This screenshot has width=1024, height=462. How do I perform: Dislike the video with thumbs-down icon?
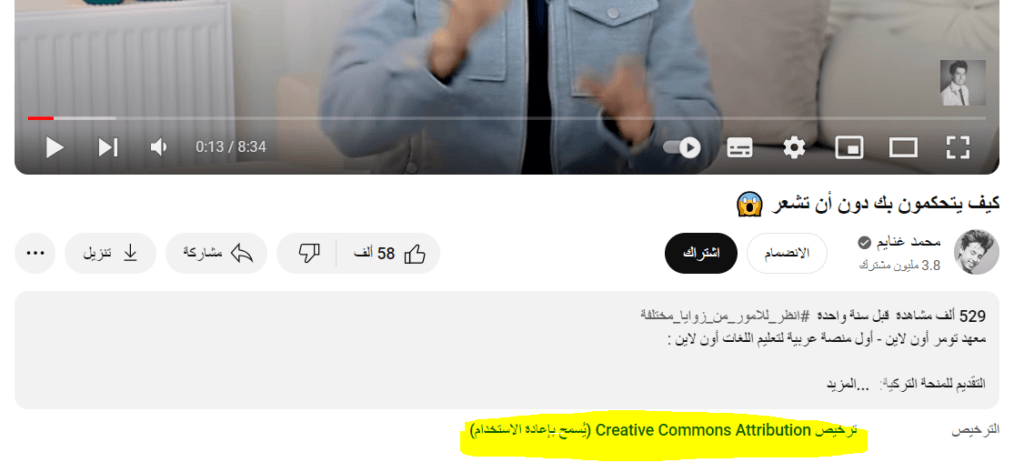pyautogui.click(x=308, y=253)
